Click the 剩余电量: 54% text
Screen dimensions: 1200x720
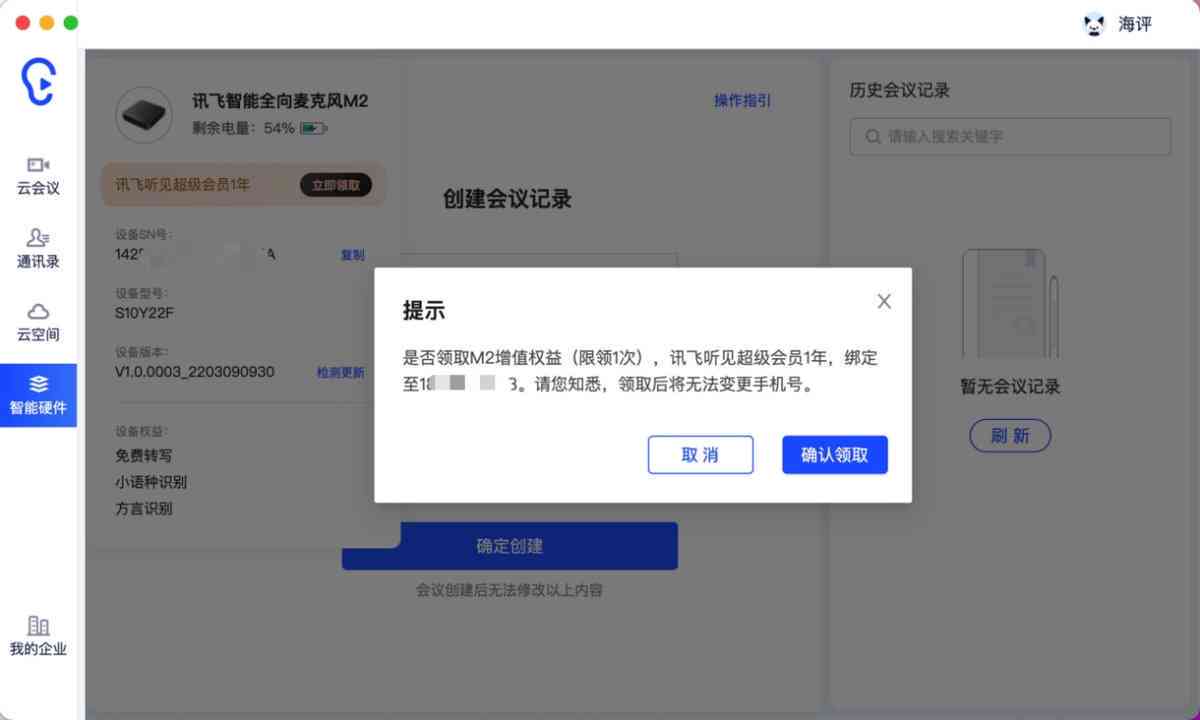pyautogui.click(x=243, y=128)
